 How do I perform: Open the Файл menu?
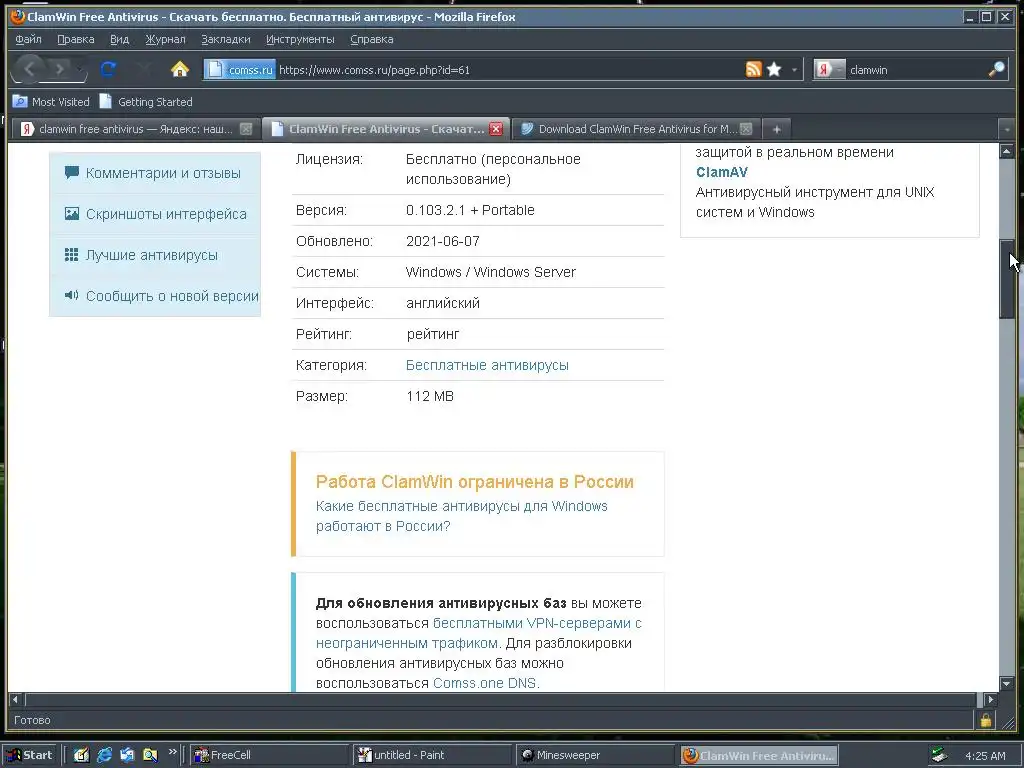[28, 39]
